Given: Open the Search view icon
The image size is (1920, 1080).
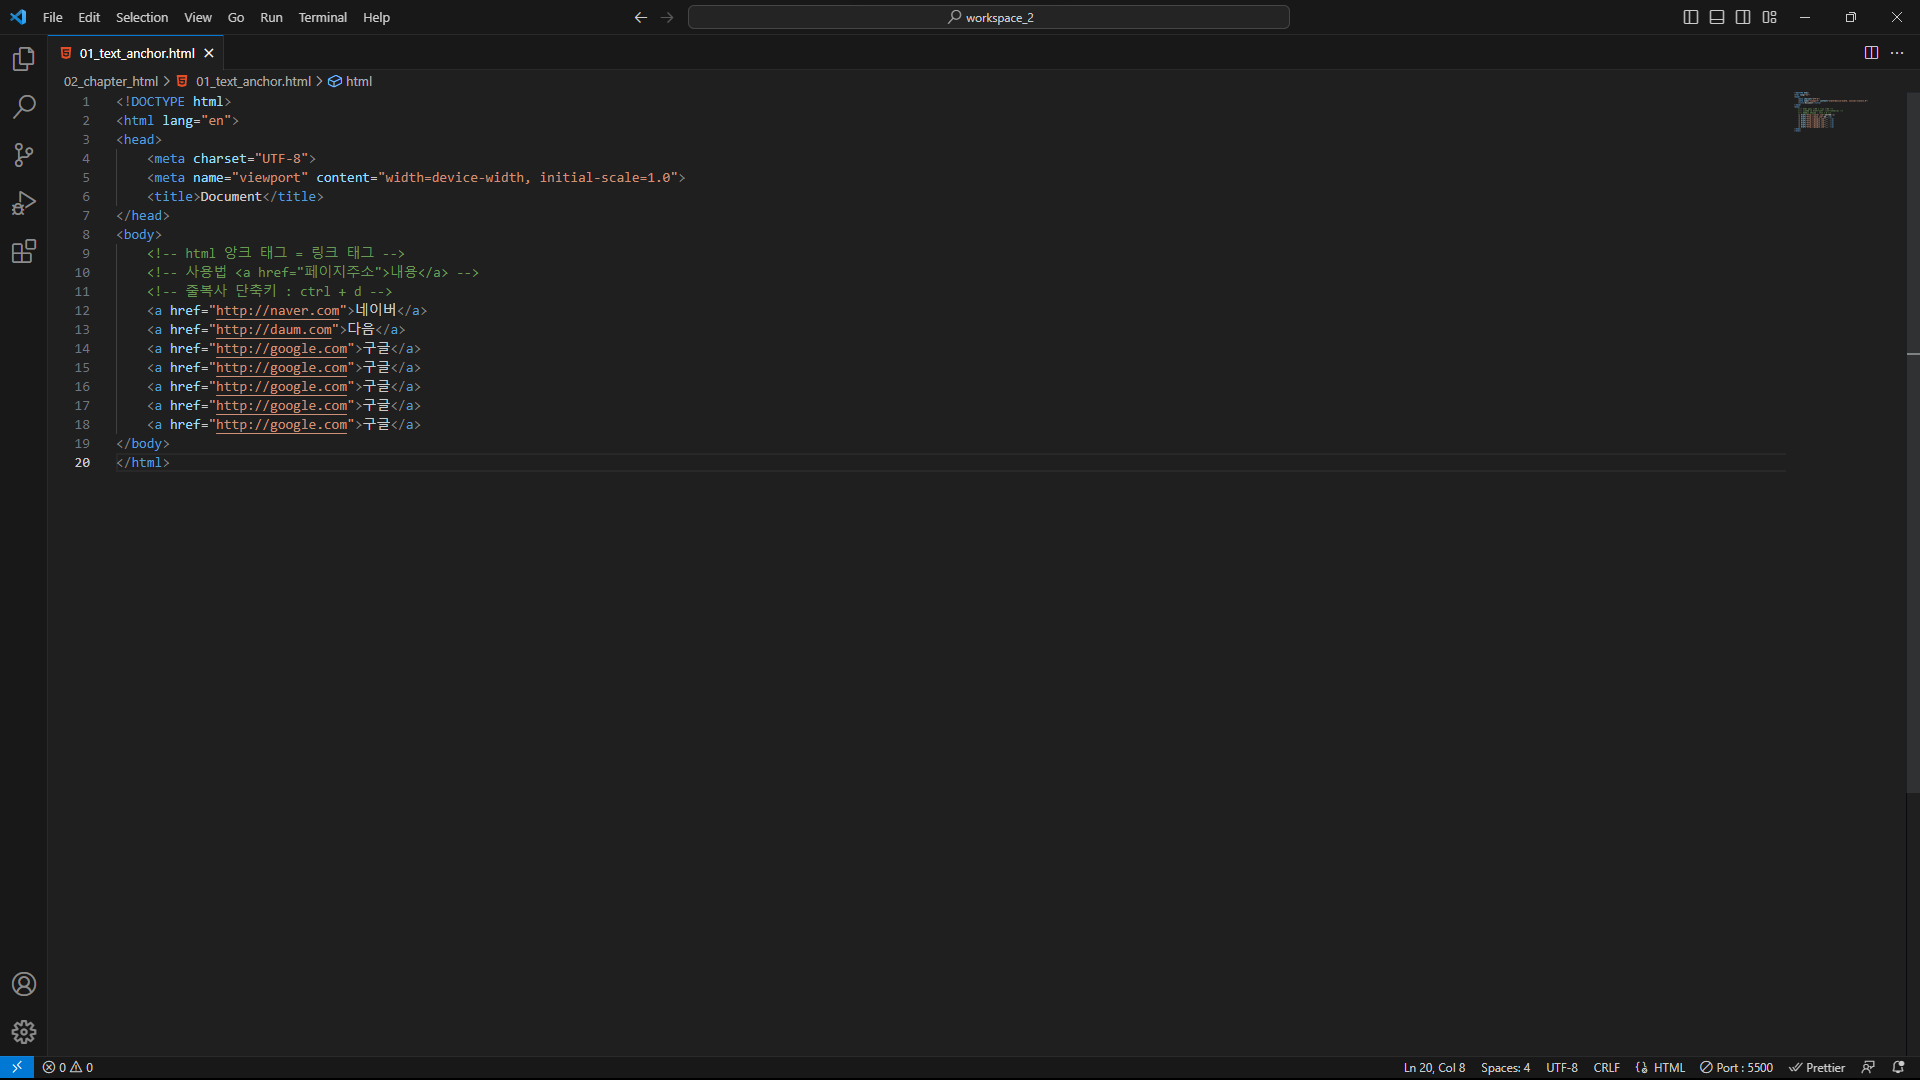Looking at the screenshot, I should point(24,107).
